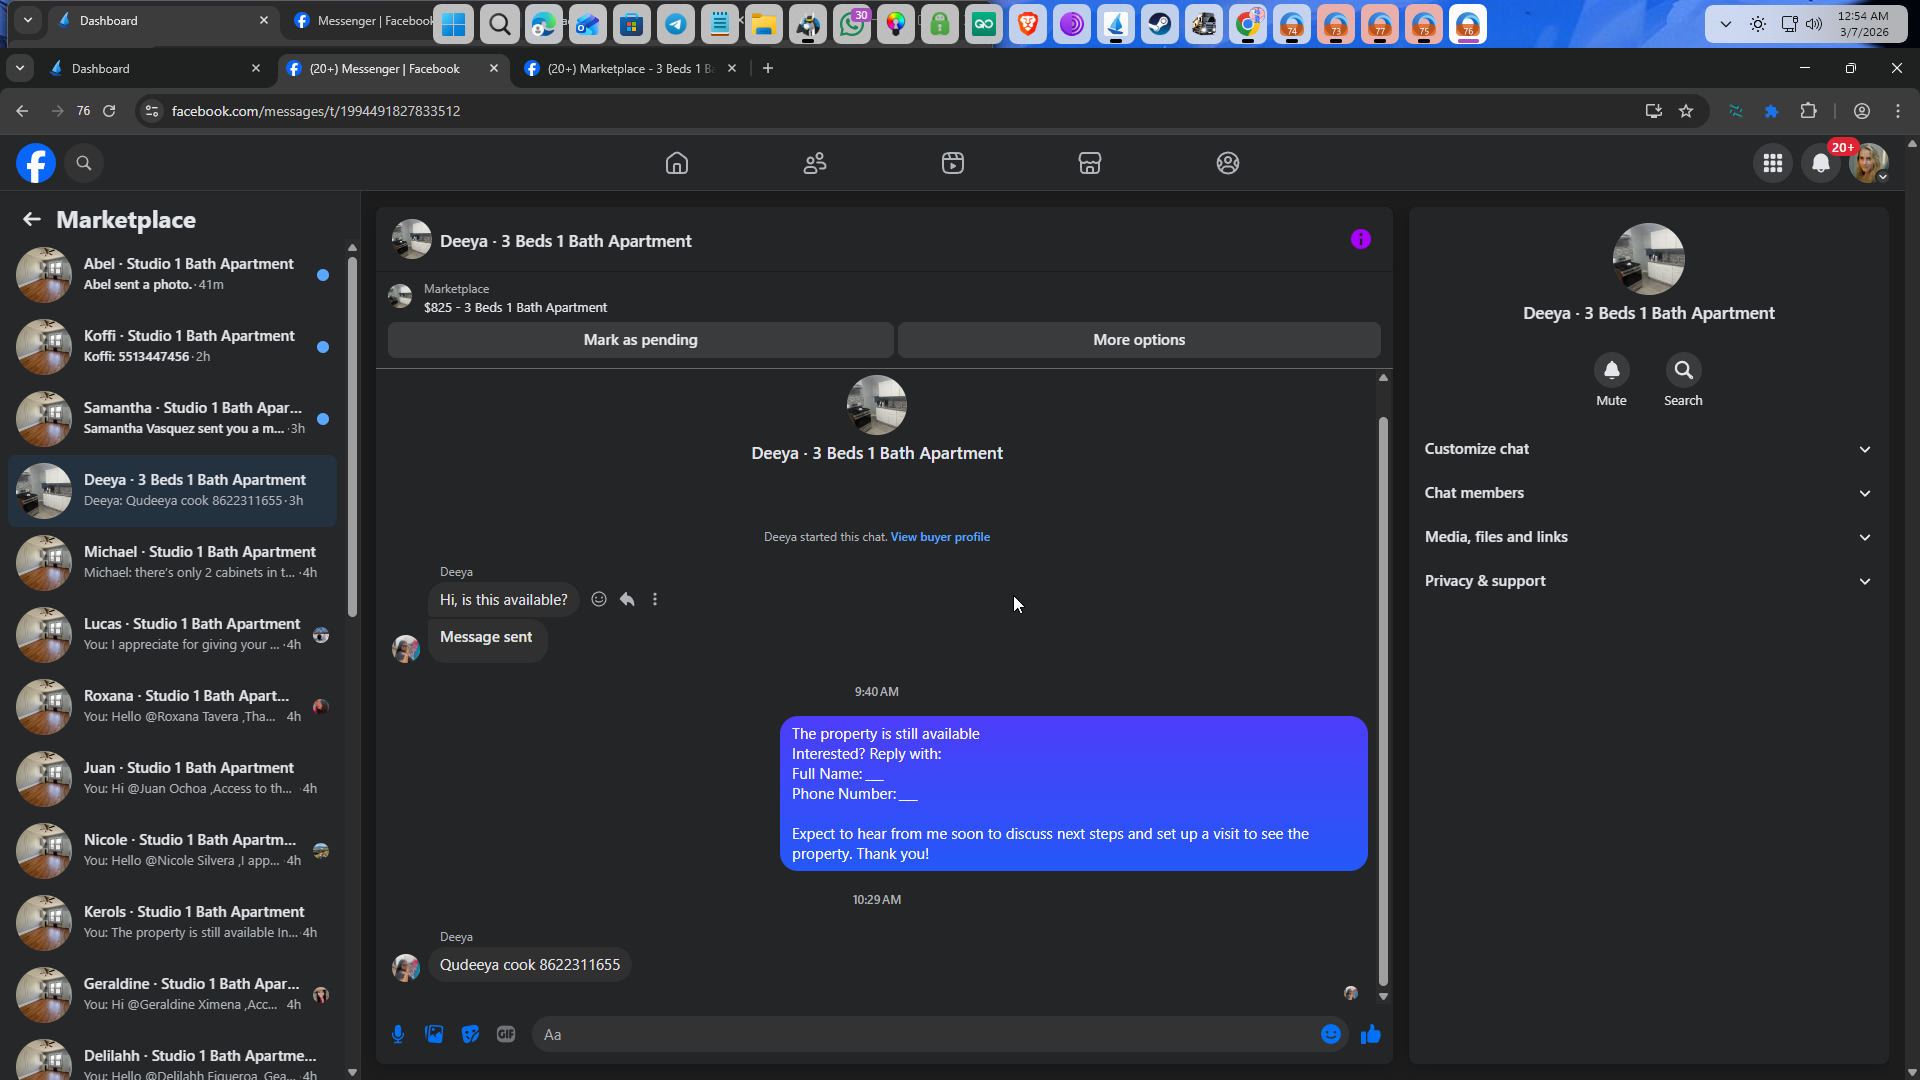Open the attach photo icon in composer

click(434, 1034)
